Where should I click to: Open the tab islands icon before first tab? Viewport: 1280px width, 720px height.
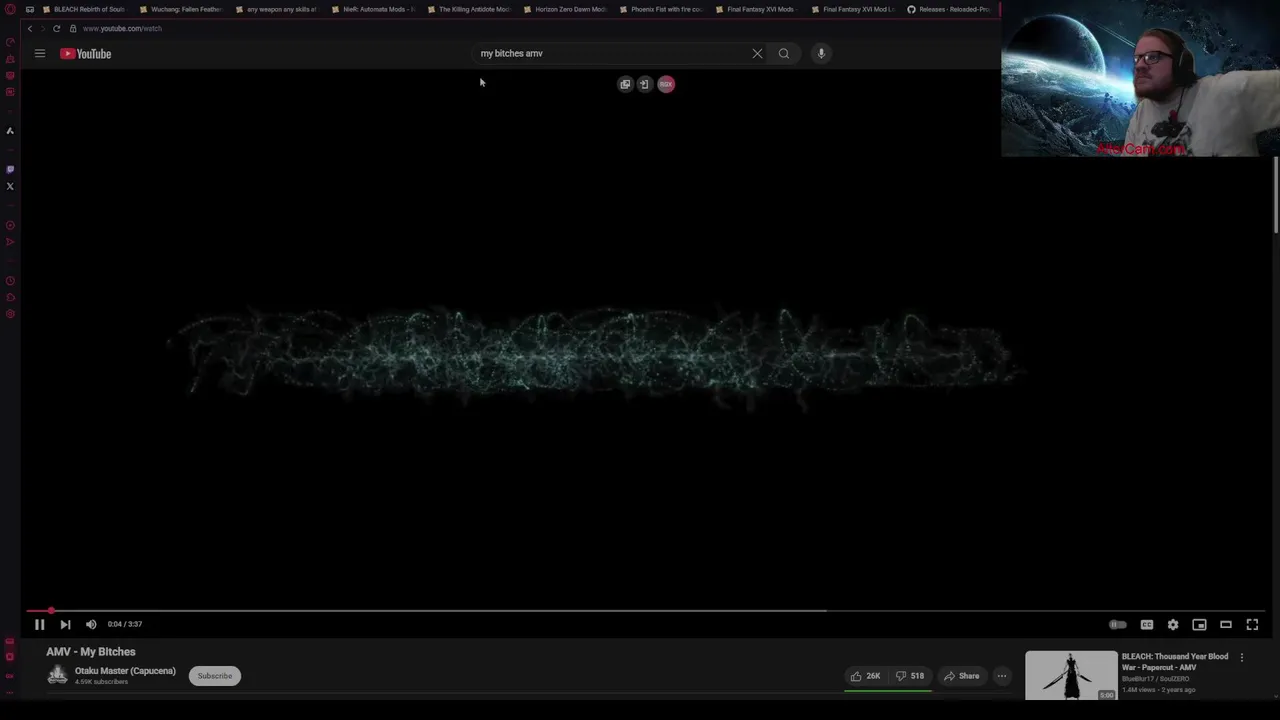(x=29, y=9)
